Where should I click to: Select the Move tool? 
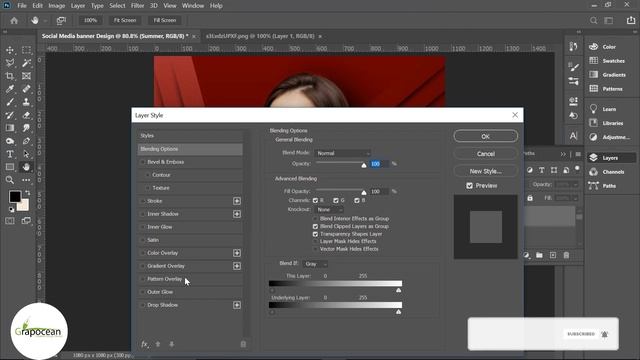(10, 50)
